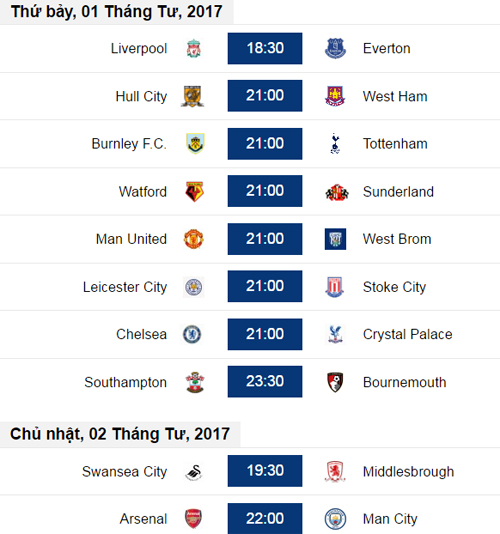
Task: Select the Arsenal cannon crest
Action: (193, 519)
